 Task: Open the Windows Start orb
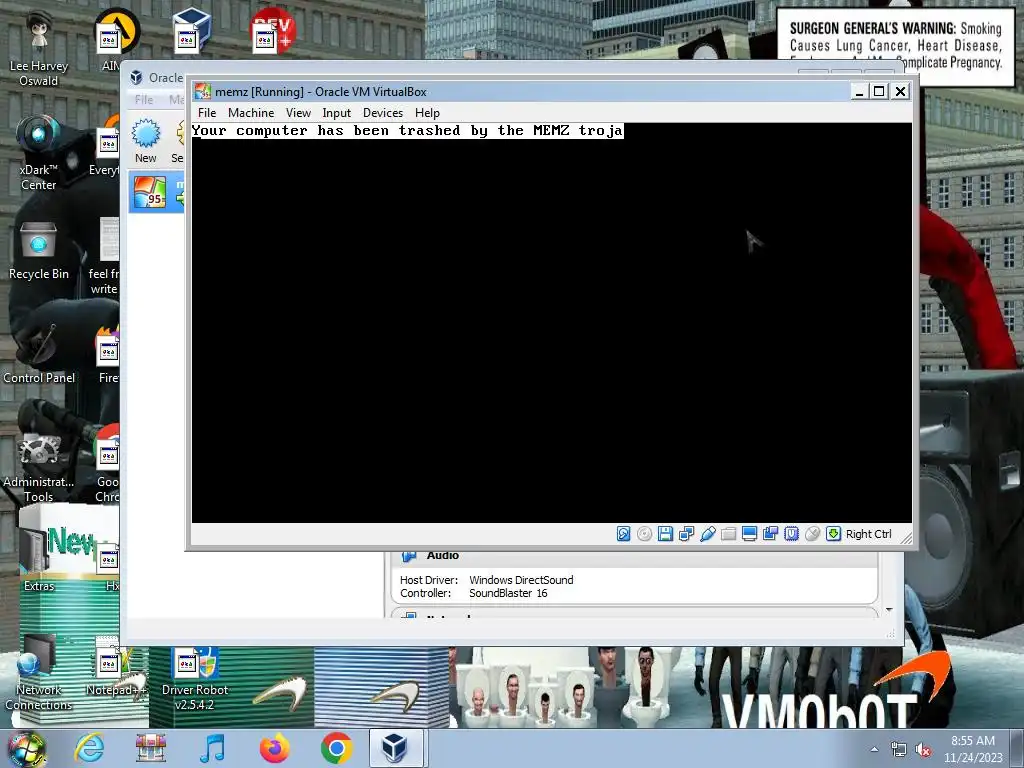(x=26, y=749)
